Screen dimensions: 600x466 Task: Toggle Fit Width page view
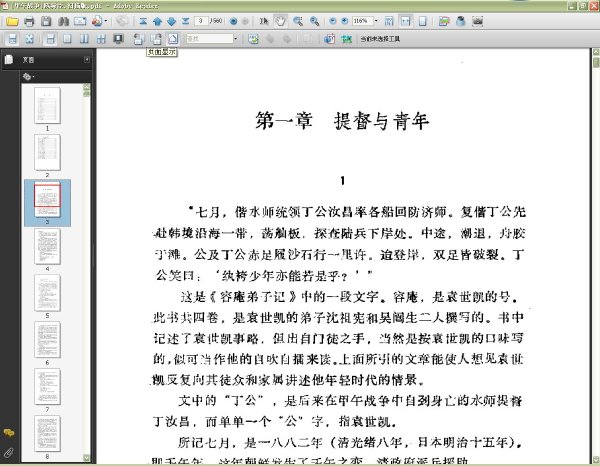click(x=406, y=21)
